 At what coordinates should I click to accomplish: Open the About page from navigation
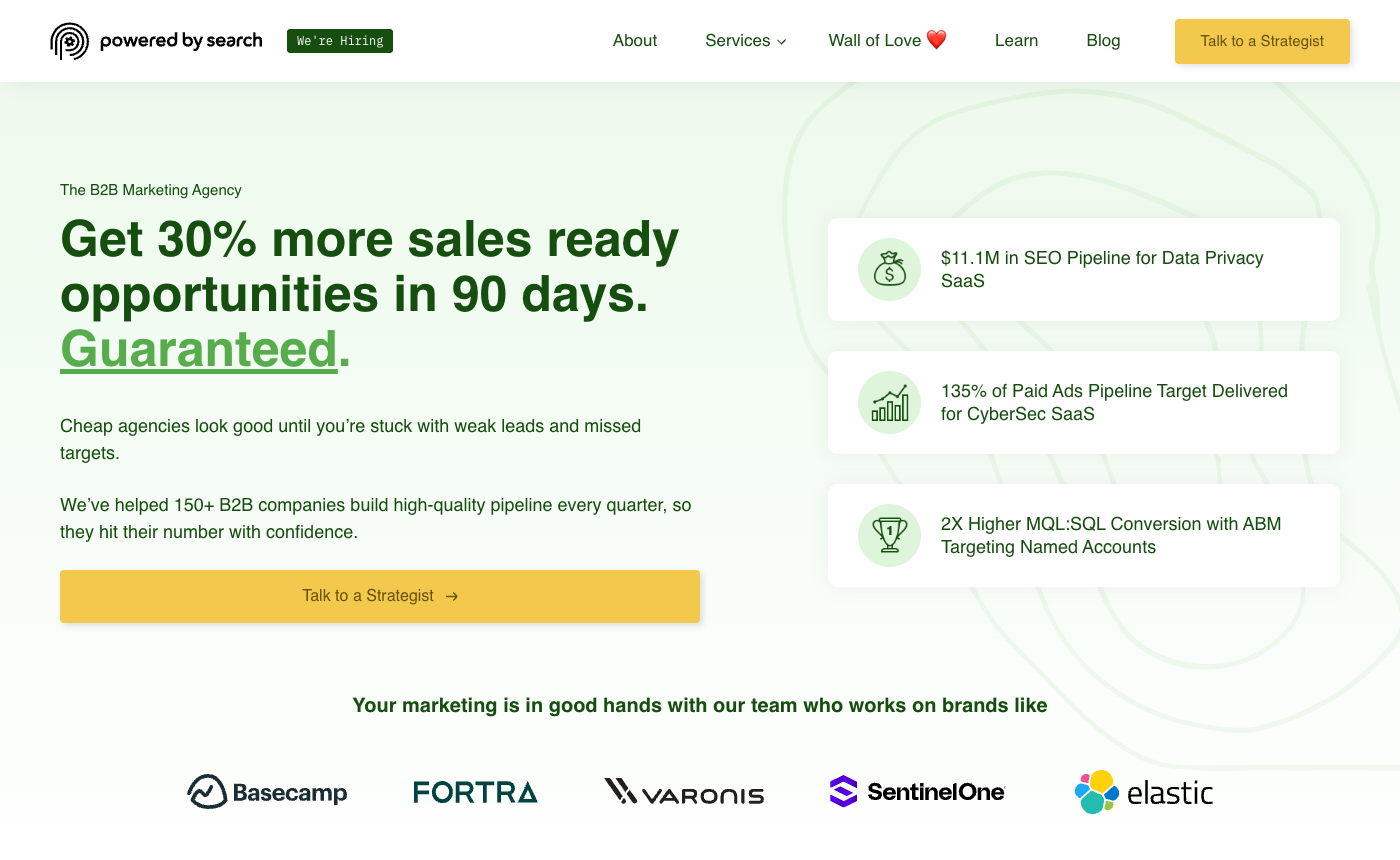635,41
